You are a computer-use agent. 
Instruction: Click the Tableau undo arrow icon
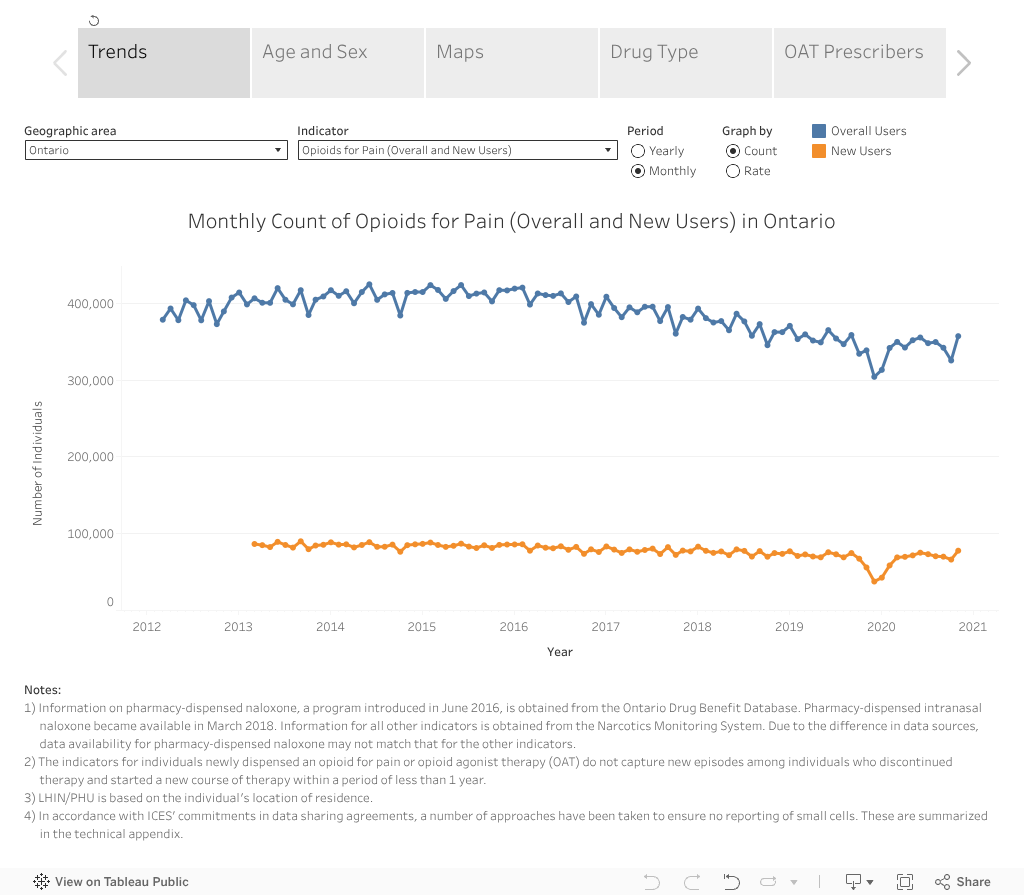point(652,882)
